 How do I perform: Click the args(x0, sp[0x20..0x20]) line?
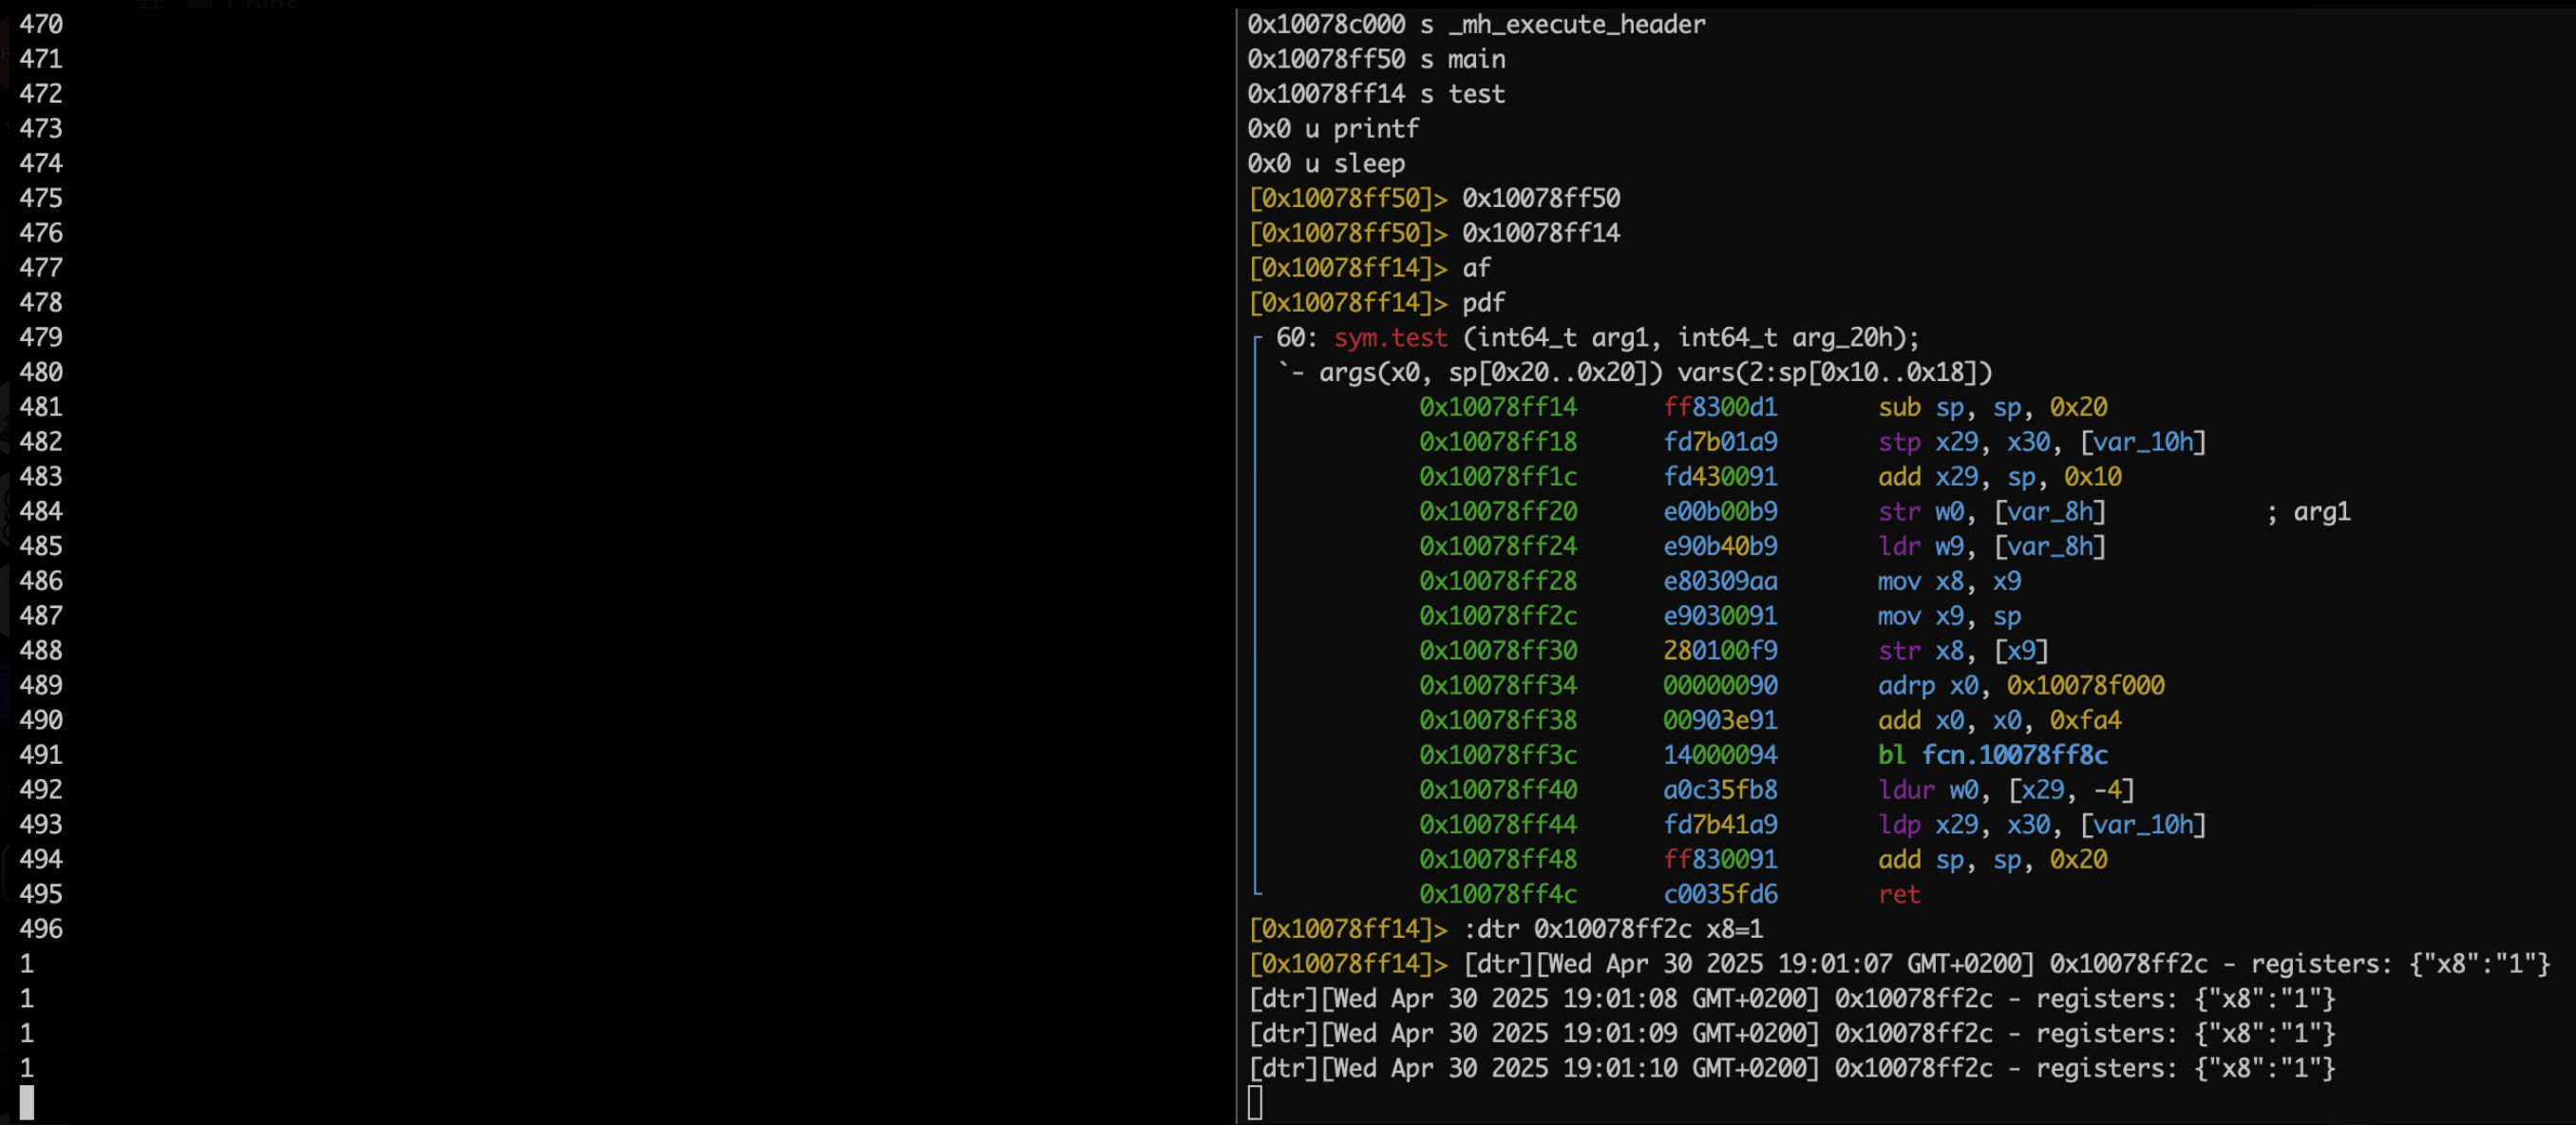[x=1635, y=373]
